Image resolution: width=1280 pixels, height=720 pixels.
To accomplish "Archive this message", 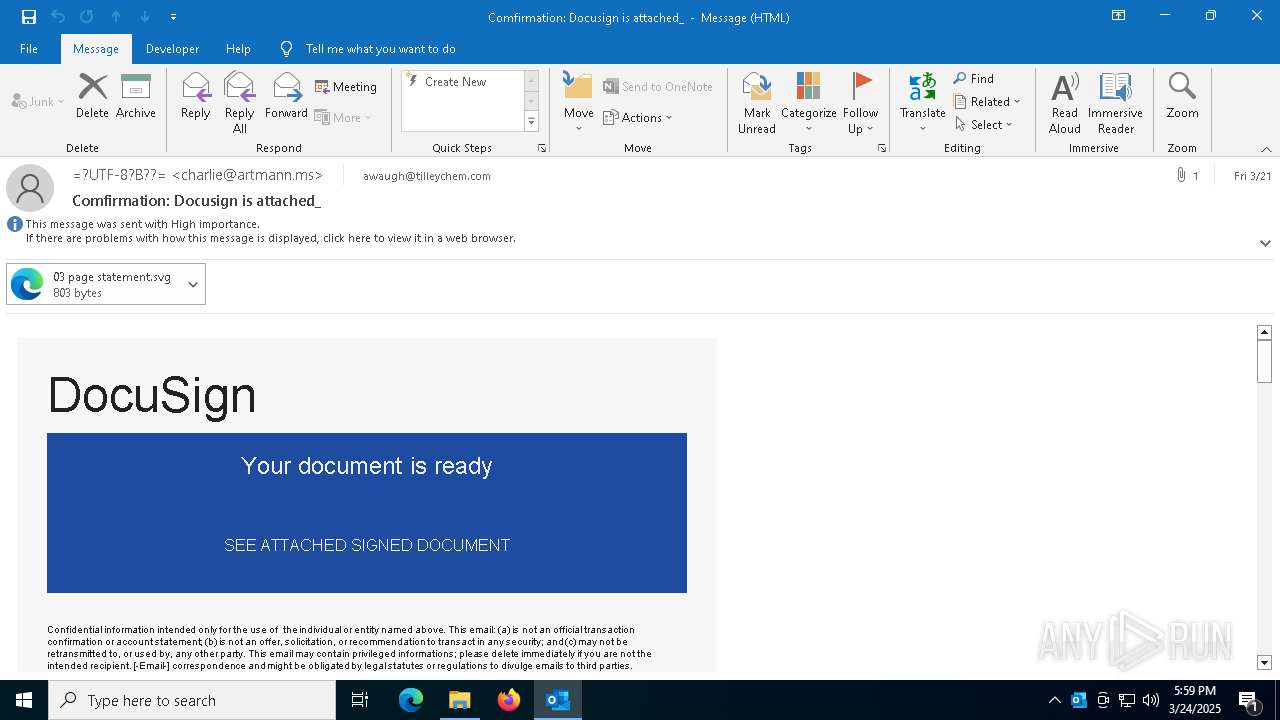I will point(136,96).
